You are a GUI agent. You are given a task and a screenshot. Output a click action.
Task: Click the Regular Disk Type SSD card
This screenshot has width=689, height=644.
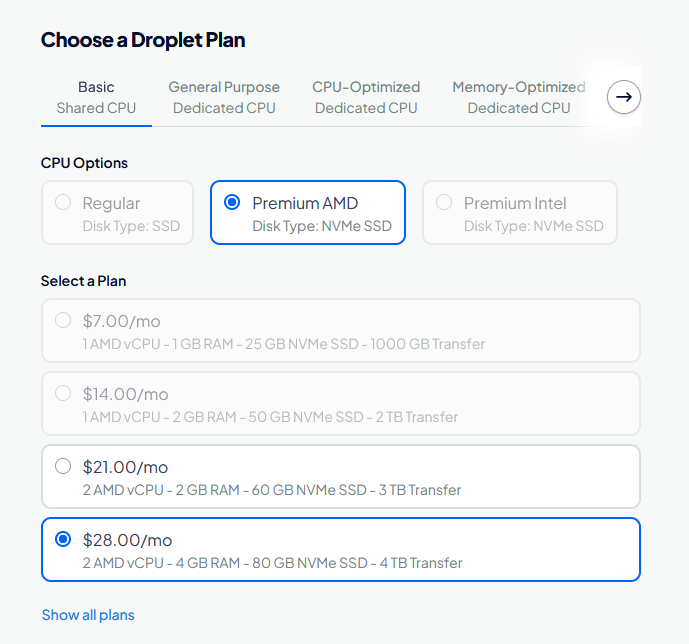pos(117,213)
